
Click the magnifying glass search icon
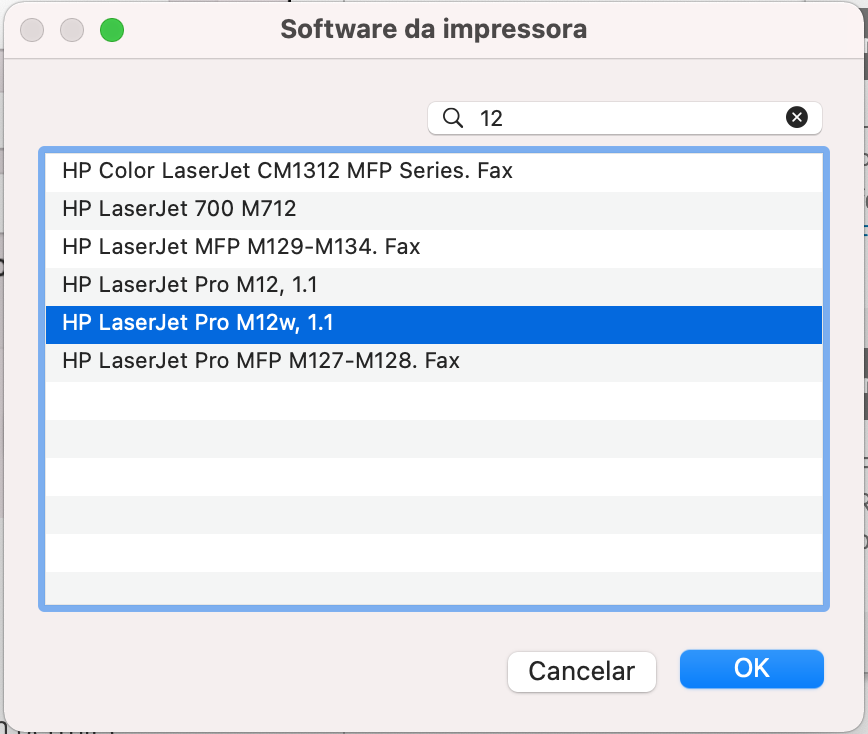[x=453, y=118]
